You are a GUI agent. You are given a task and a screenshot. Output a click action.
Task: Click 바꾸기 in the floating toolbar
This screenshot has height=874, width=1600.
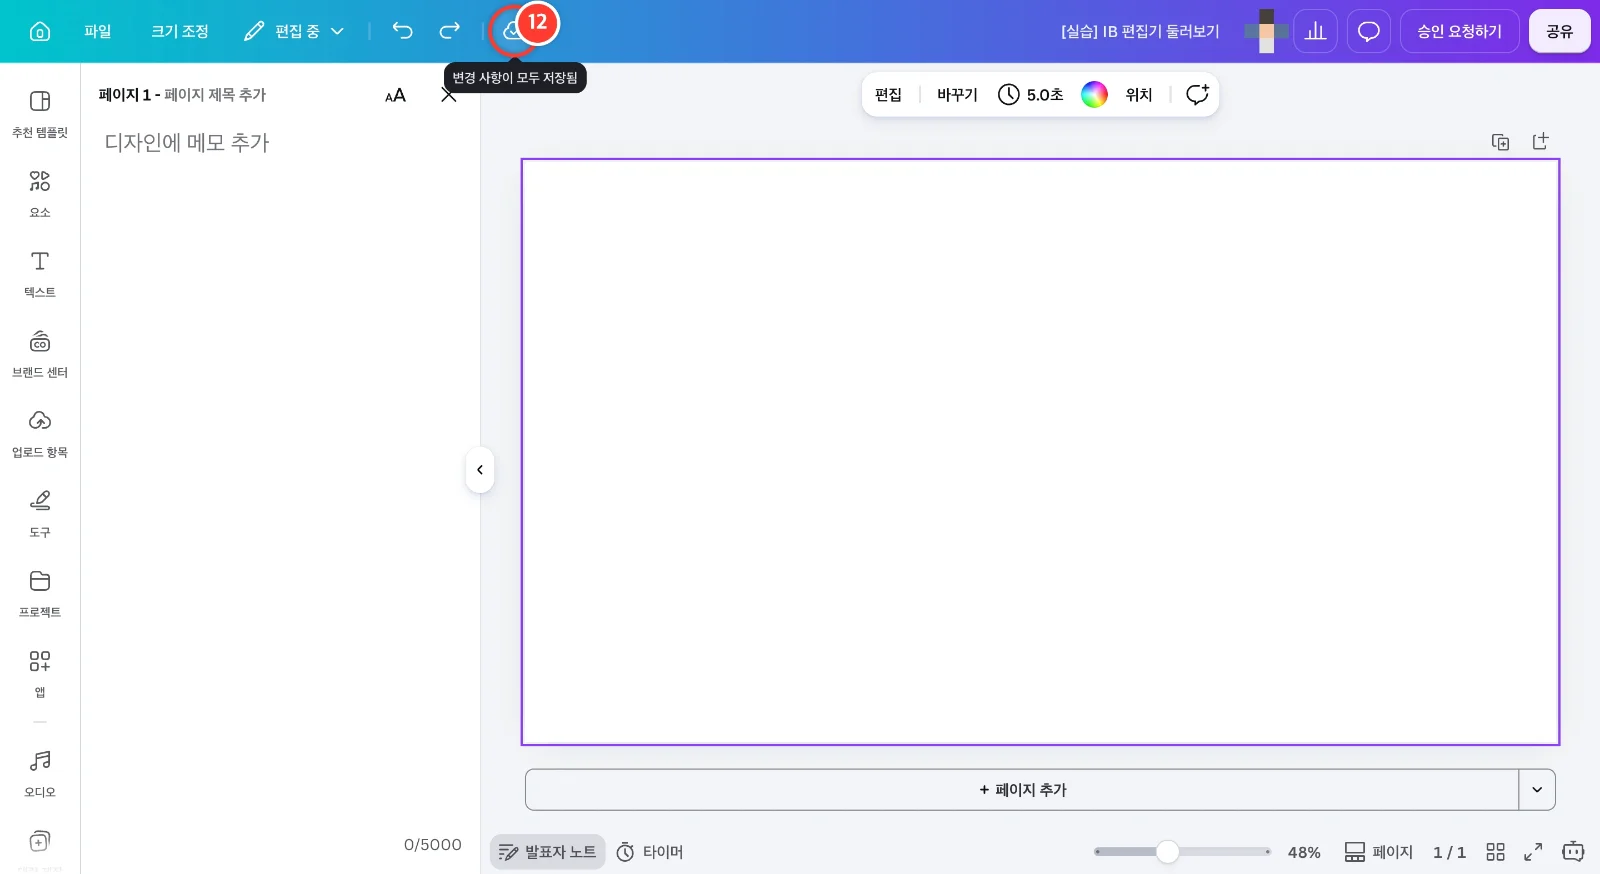[x=957, y=95]
